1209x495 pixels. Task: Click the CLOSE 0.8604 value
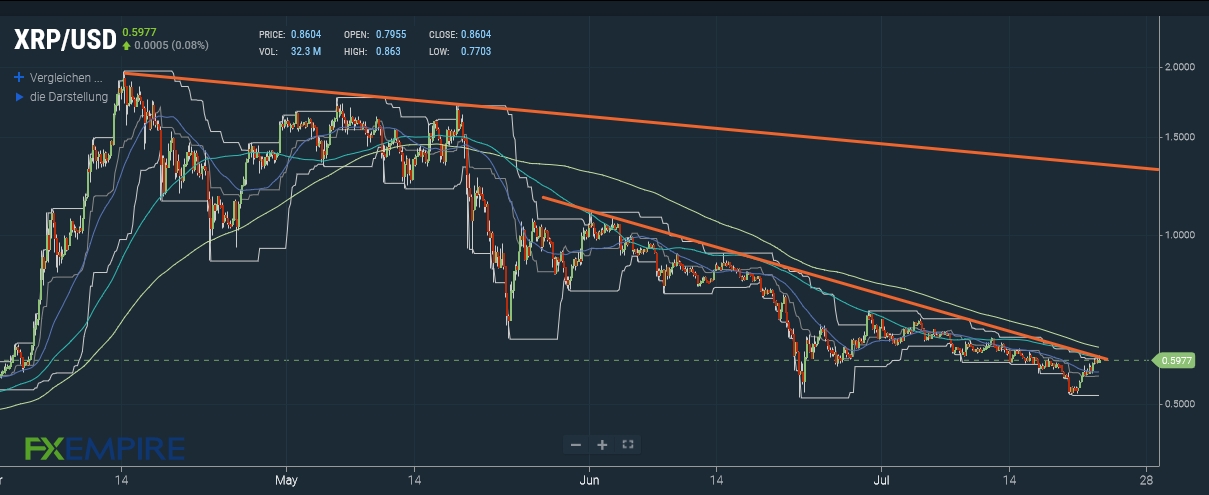[474, 34]
